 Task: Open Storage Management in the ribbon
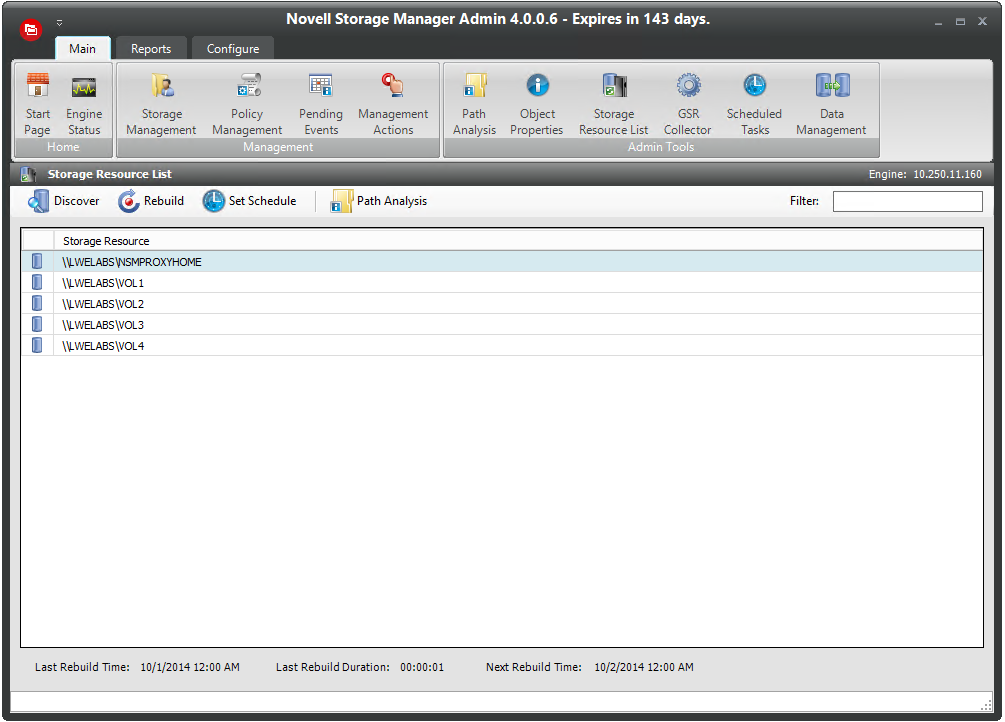pyautogui.click(x=162, y=104)
